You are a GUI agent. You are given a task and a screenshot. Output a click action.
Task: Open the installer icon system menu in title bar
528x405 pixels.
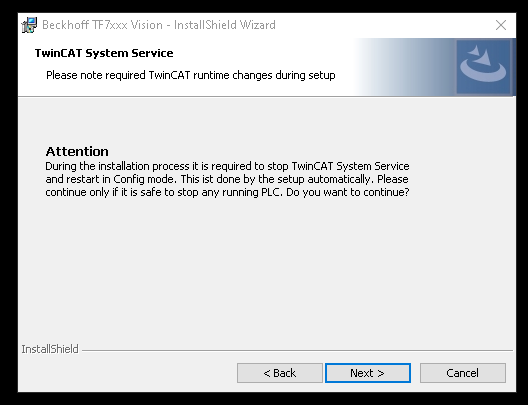pos(29,25)
